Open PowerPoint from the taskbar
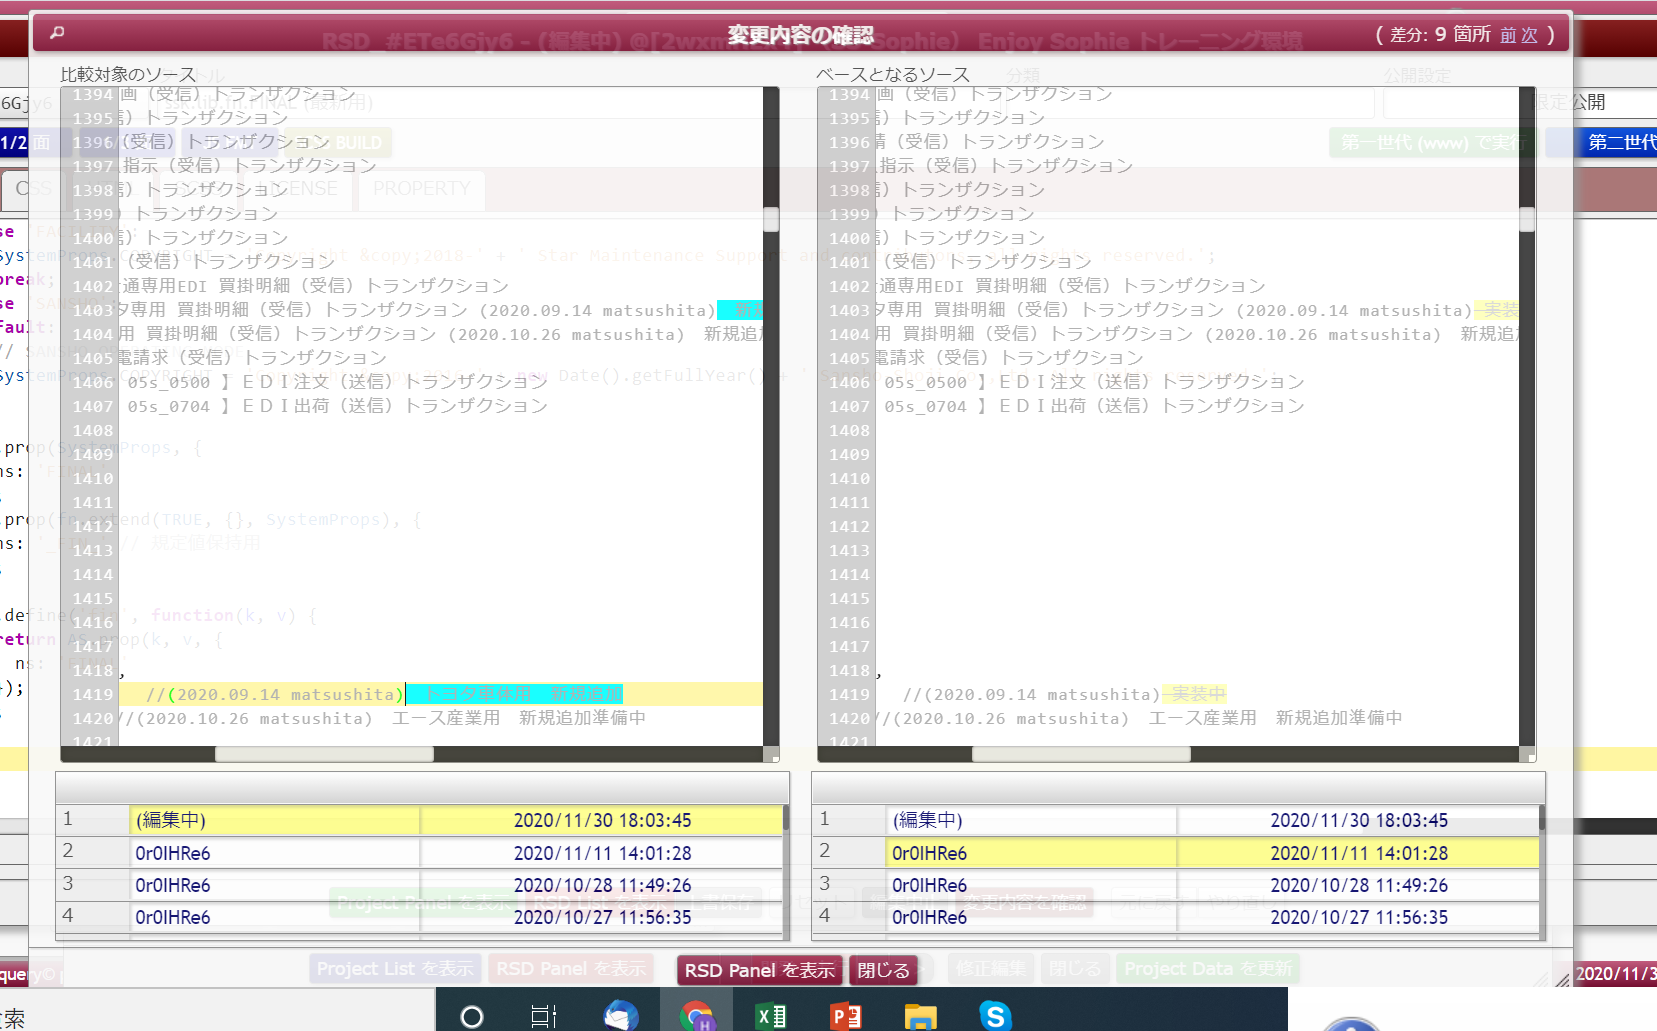Image resolution: width=1657 pixels, height=1031 pixels. (846, 1016)
